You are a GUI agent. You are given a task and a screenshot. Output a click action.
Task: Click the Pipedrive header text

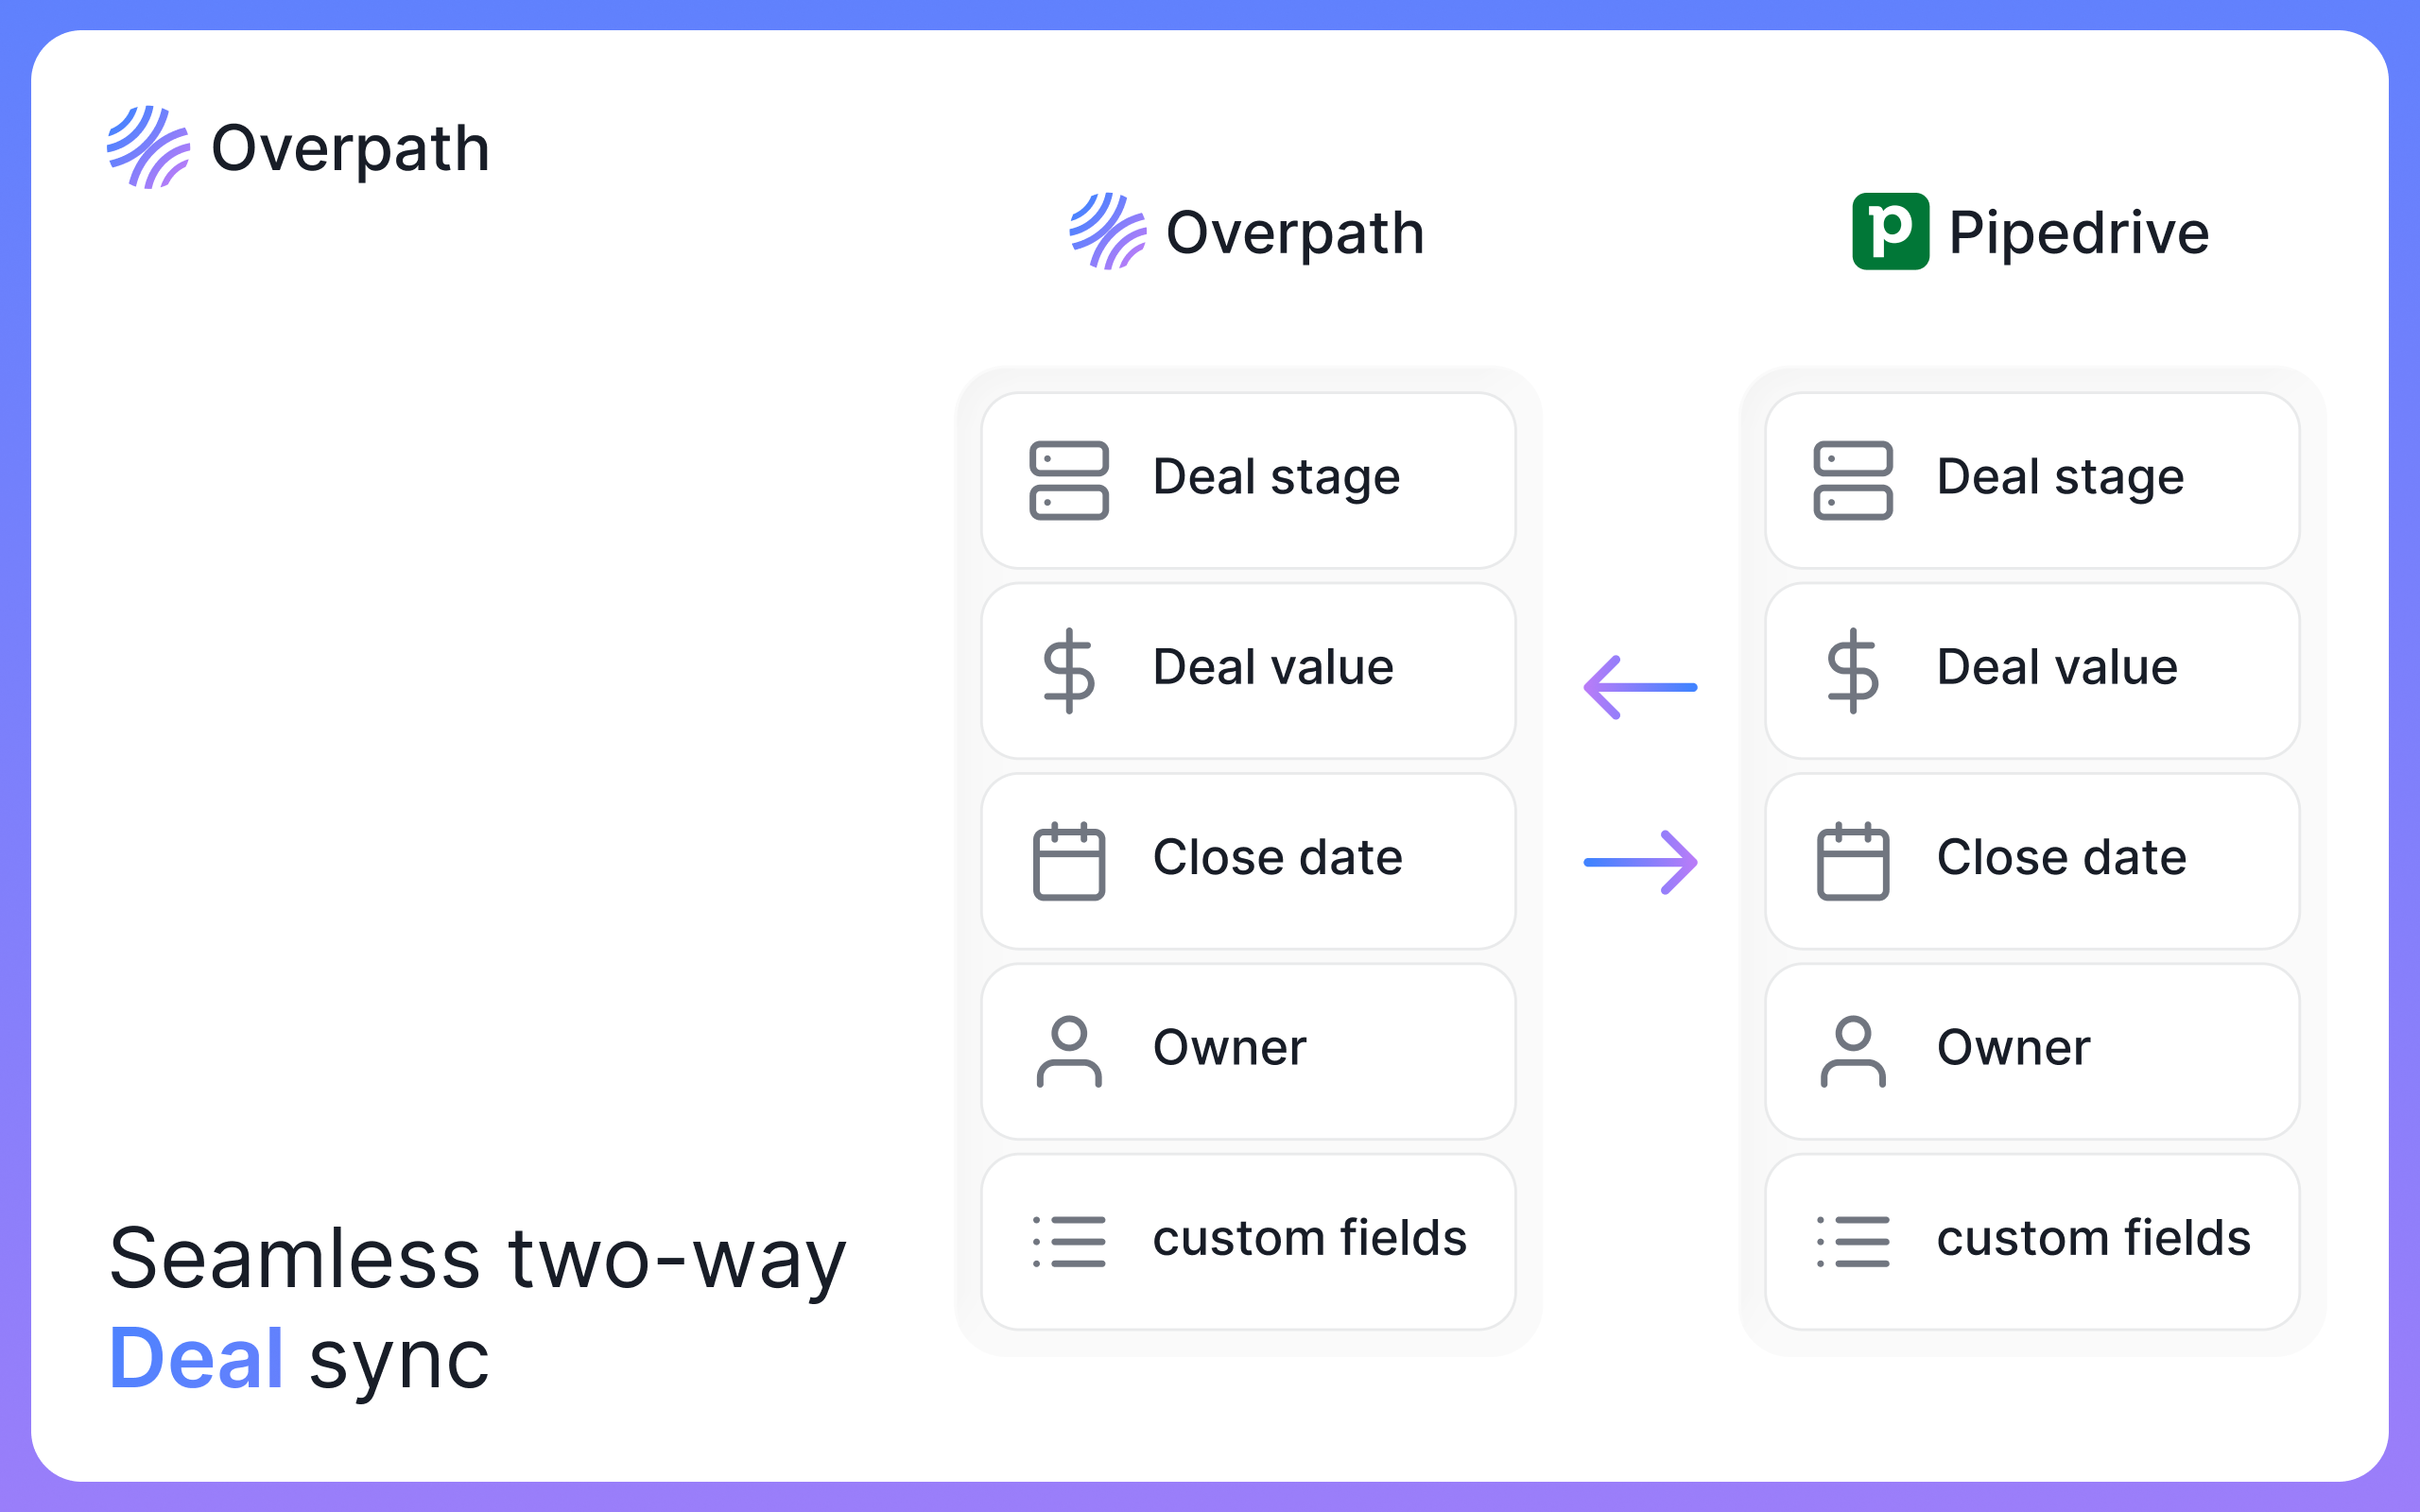2079,233
